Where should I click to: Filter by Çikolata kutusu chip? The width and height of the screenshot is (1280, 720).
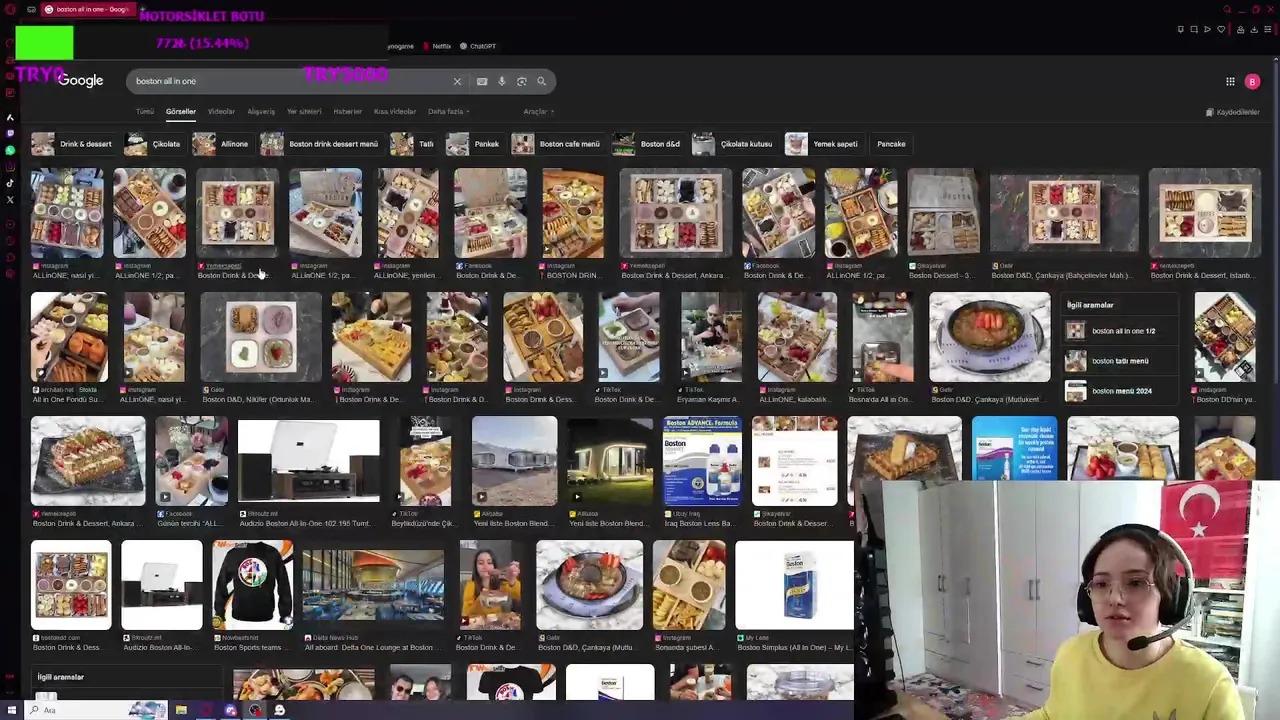click(732, 144)
